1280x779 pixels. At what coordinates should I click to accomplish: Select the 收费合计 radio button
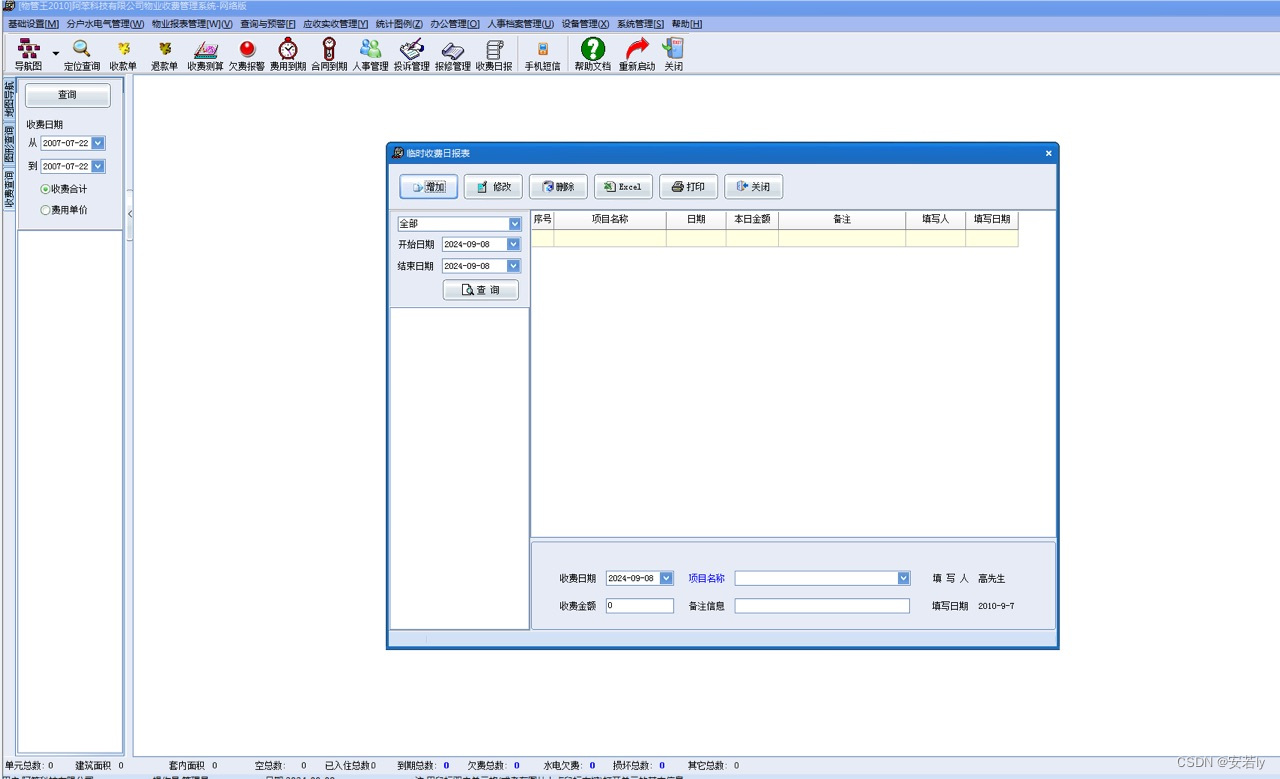click(x=64, y=189)
